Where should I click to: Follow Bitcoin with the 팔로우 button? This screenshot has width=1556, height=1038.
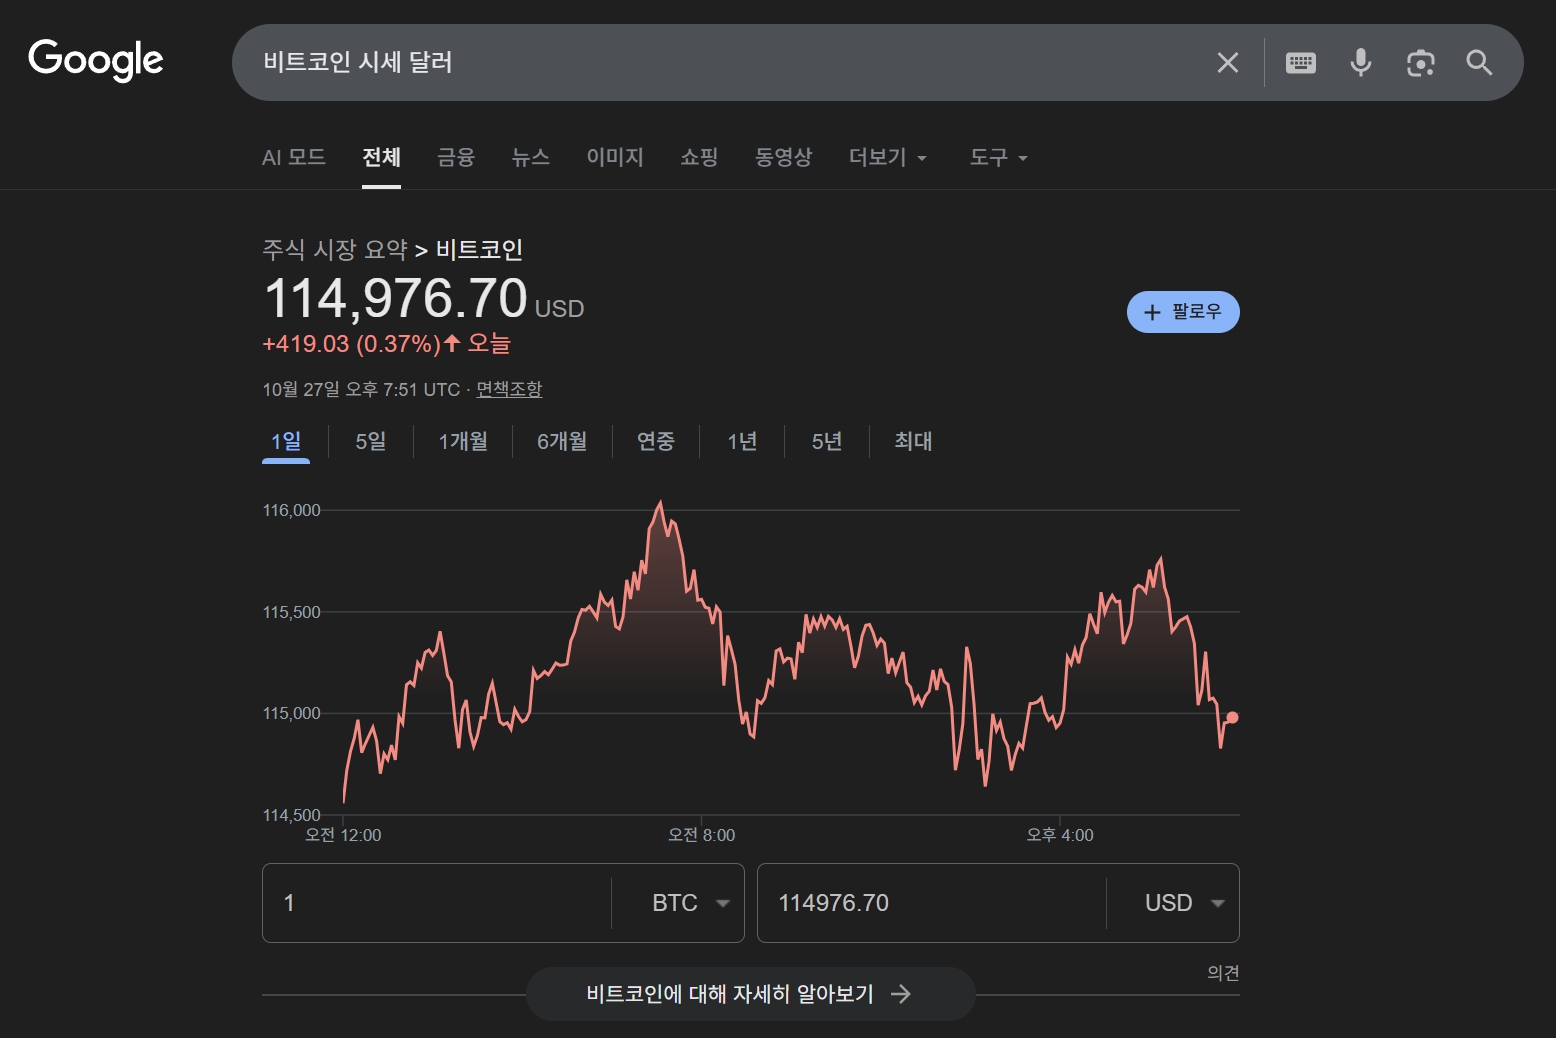[1182, 312]
